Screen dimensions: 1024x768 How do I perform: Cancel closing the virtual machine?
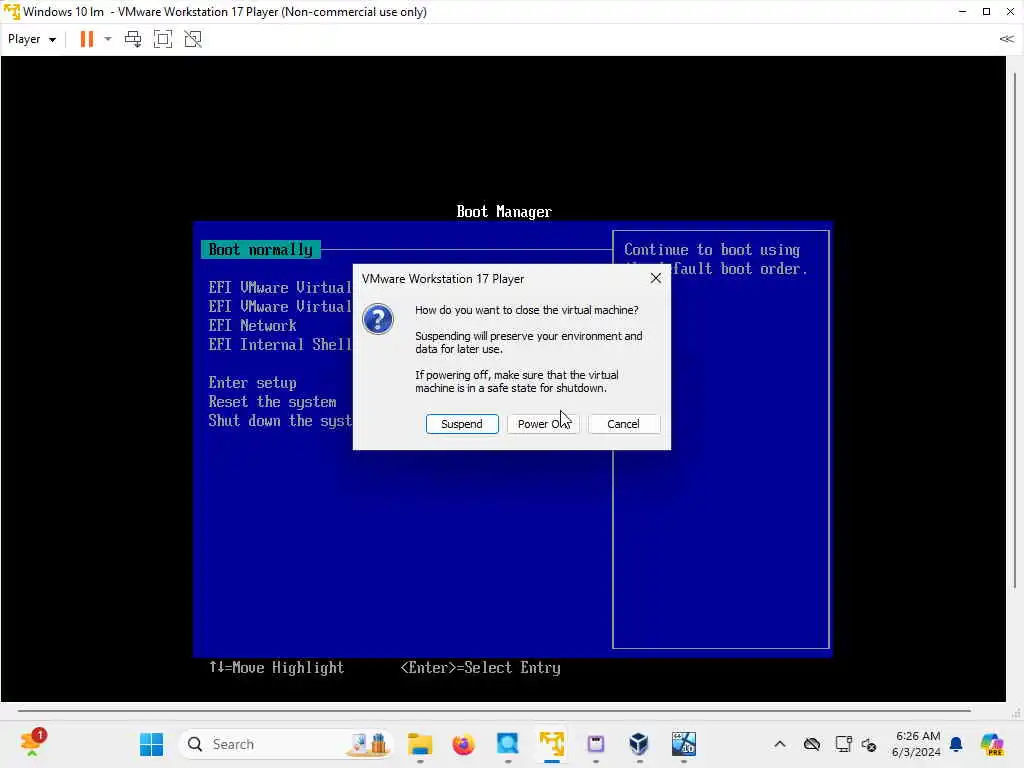click(x=624, y=424)
